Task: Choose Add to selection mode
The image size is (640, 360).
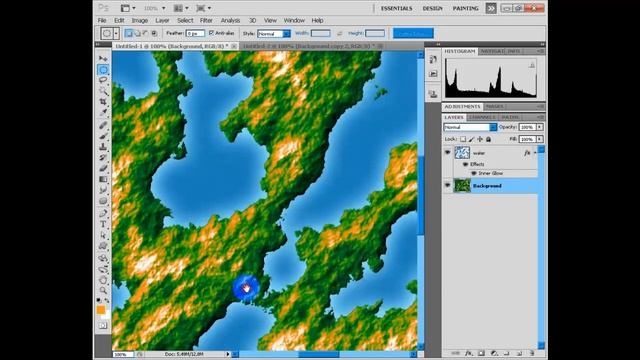Action: (x=137, y=33)
